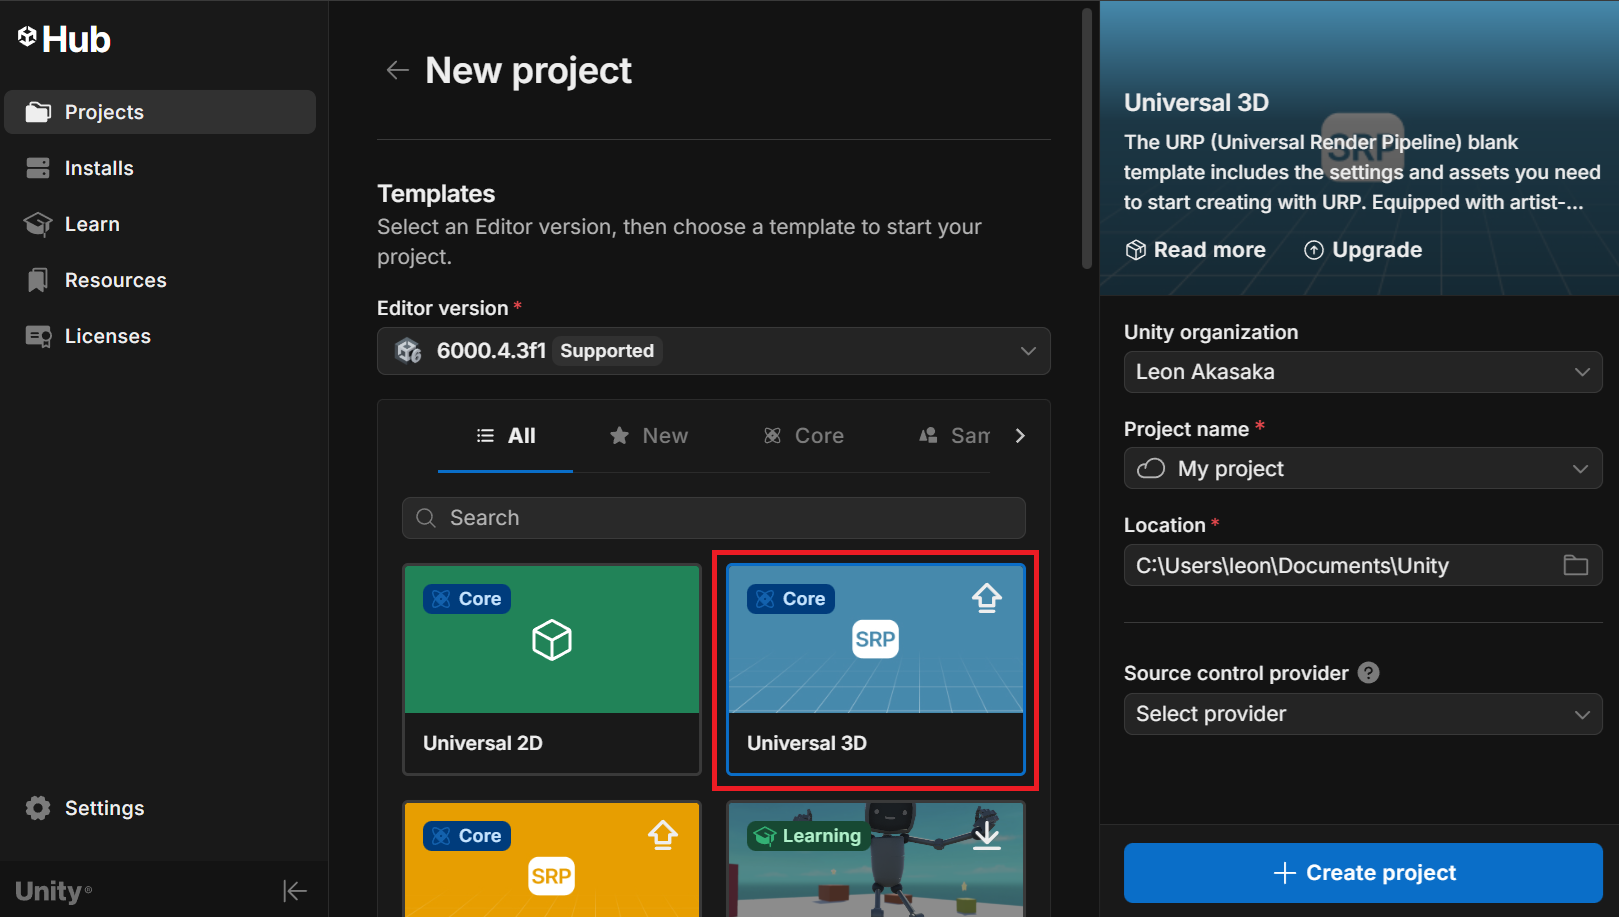
Task: Switch to the New templates tab
Action: pos(649,436)
